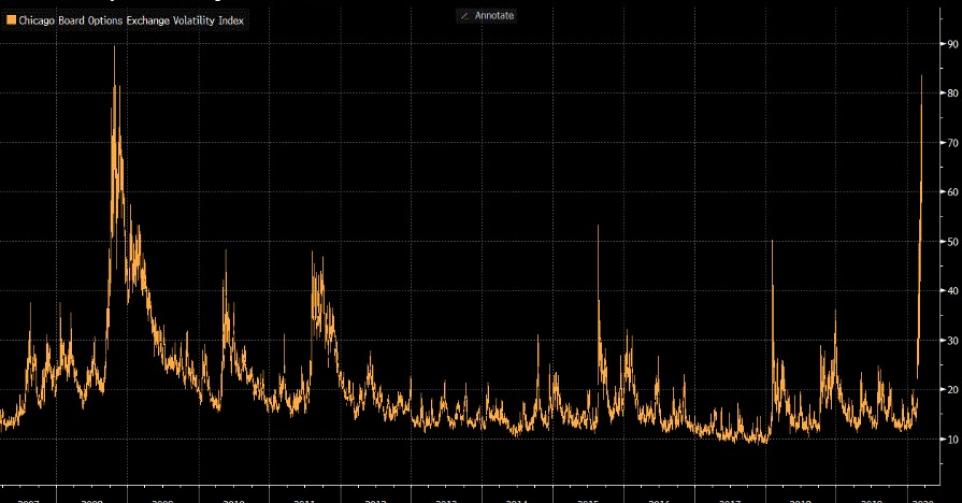Click the top of the 2020 spike

(x=921, y=76)
